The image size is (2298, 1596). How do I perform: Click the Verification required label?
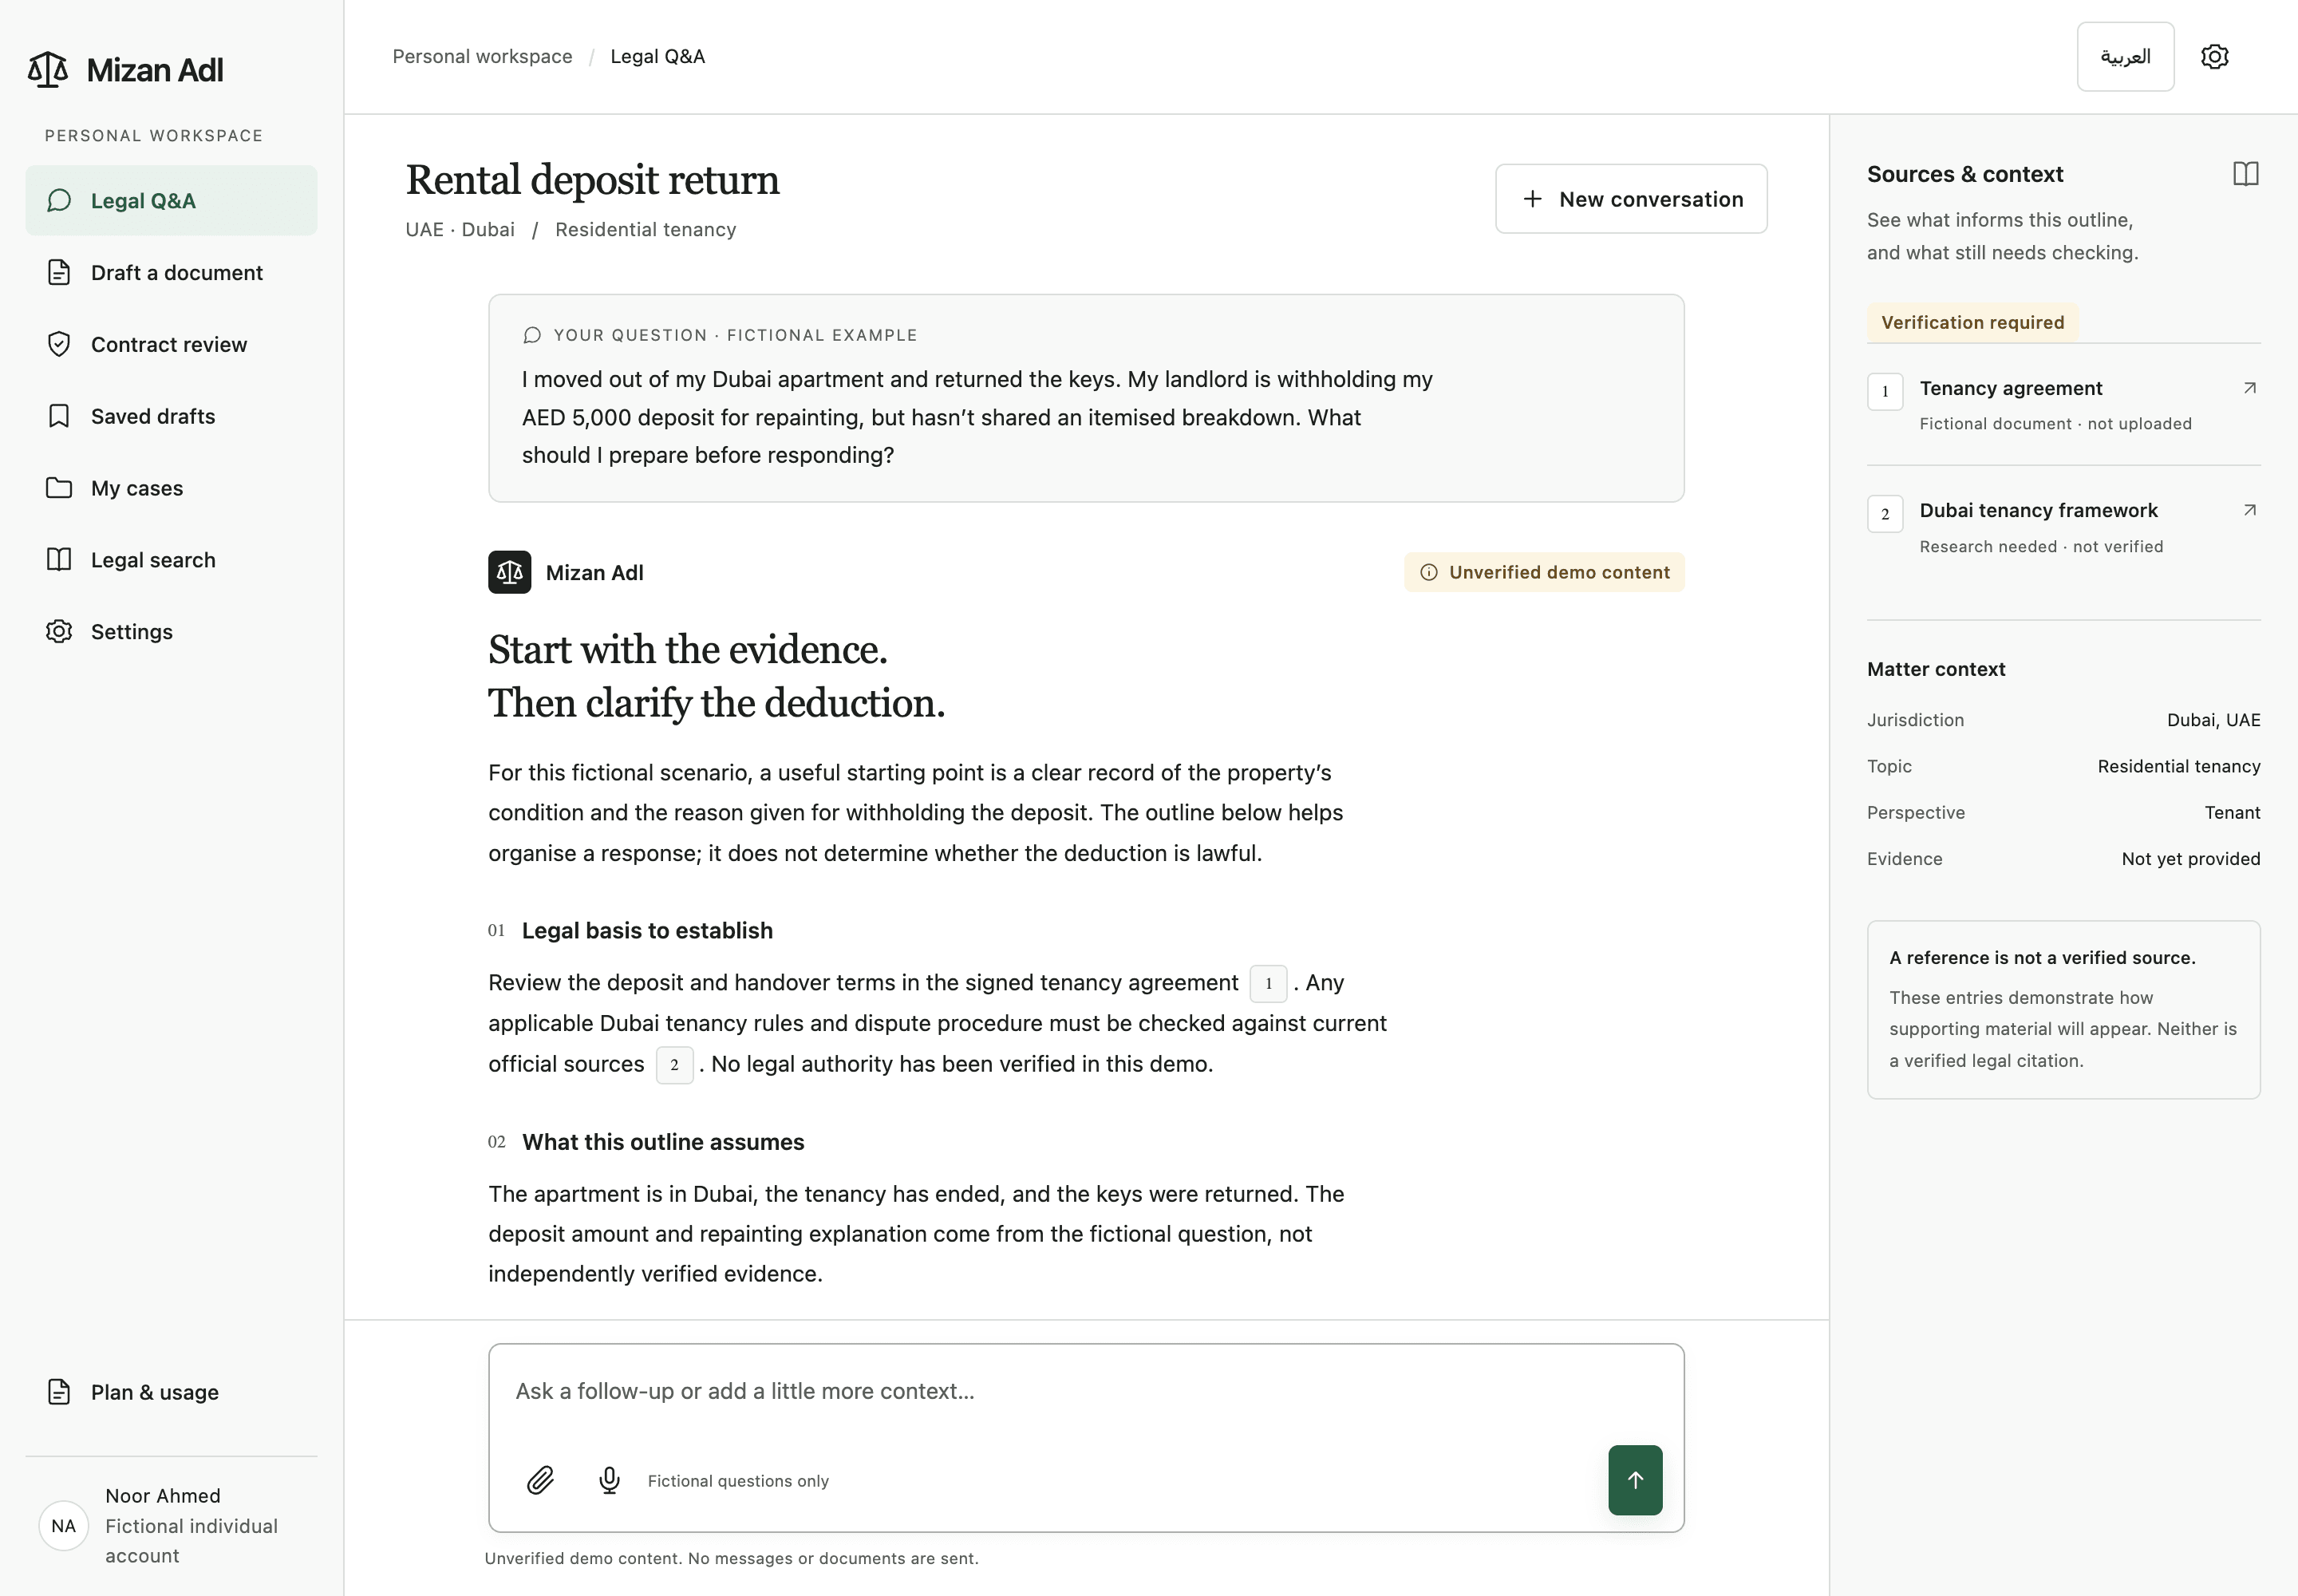pos(1972,323)
